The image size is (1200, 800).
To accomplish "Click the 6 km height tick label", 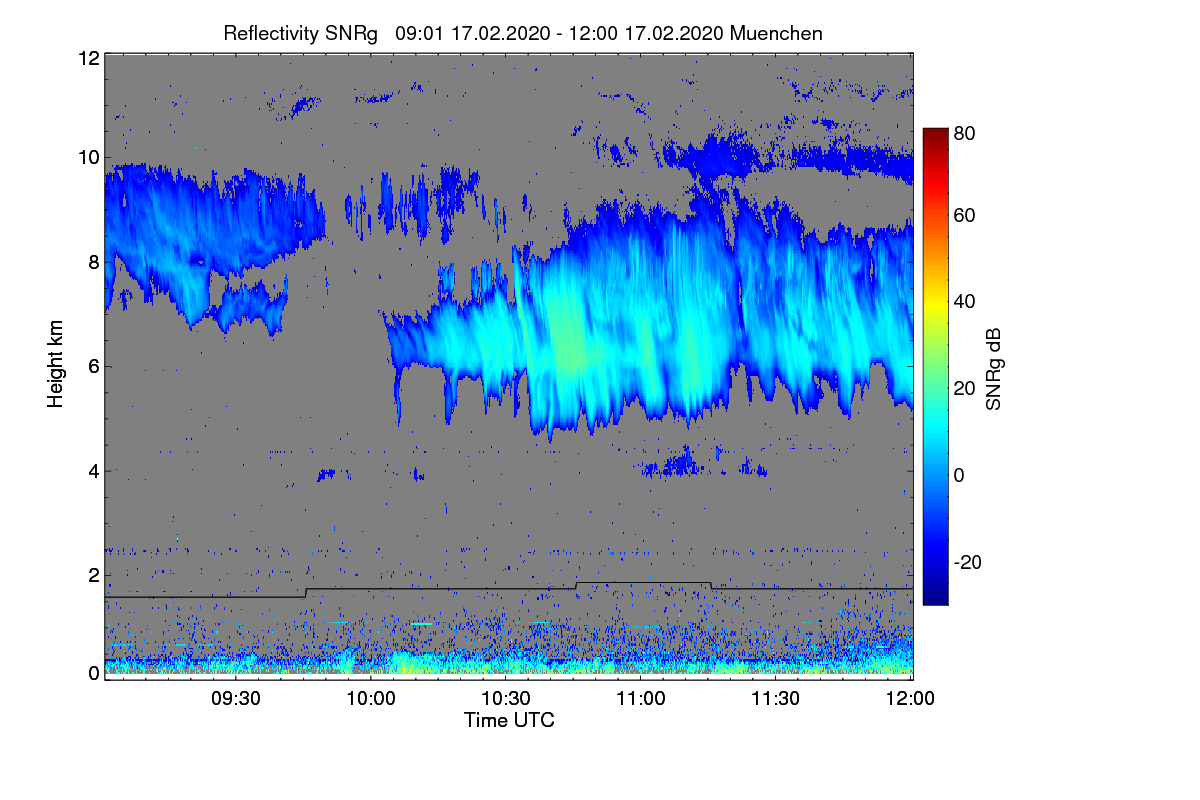I will [x=93, y=366].
